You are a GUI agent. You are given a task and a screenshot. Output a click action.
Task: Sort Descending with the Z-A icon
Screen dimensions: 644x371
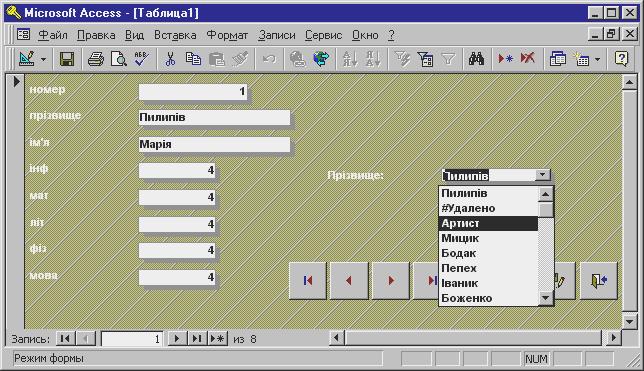(x=373, y=59)
